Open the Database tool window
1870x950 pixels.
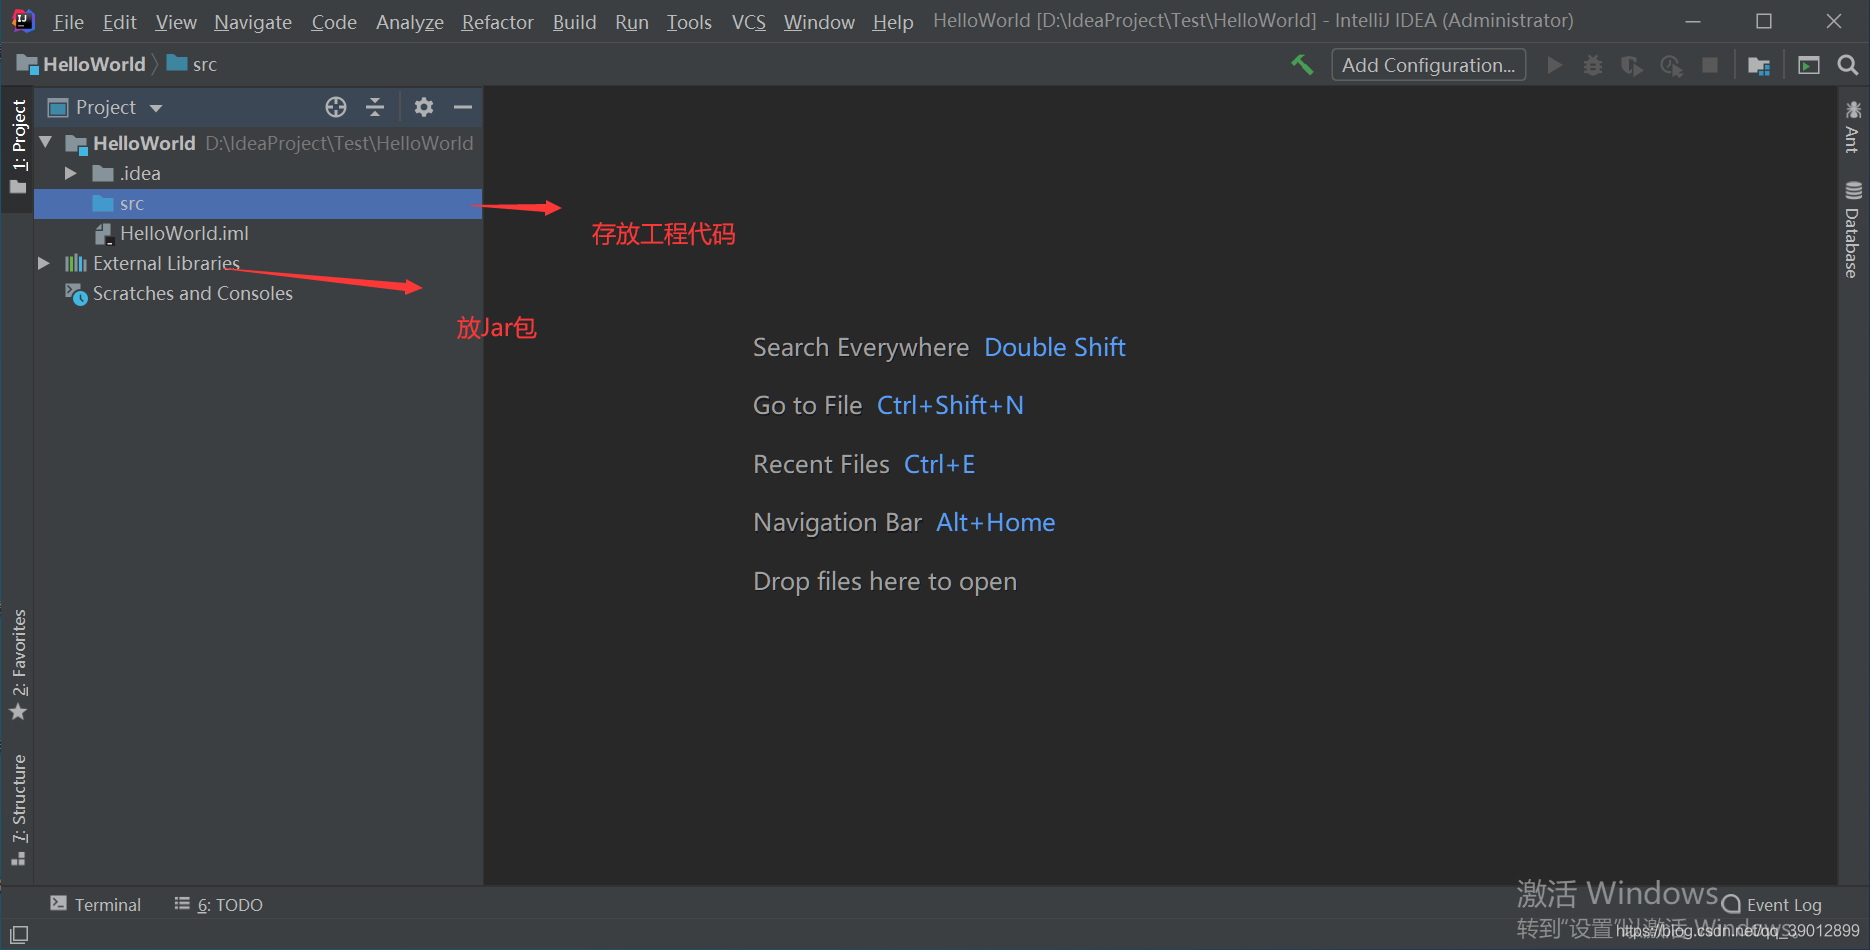(1853, 229)
